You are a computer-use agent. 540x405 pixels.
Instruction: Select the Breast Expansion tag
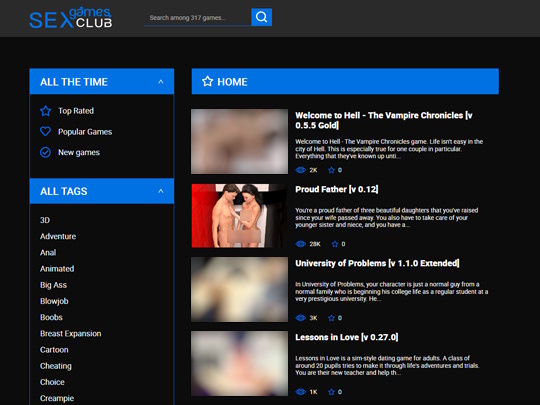(x=71, y=333)
